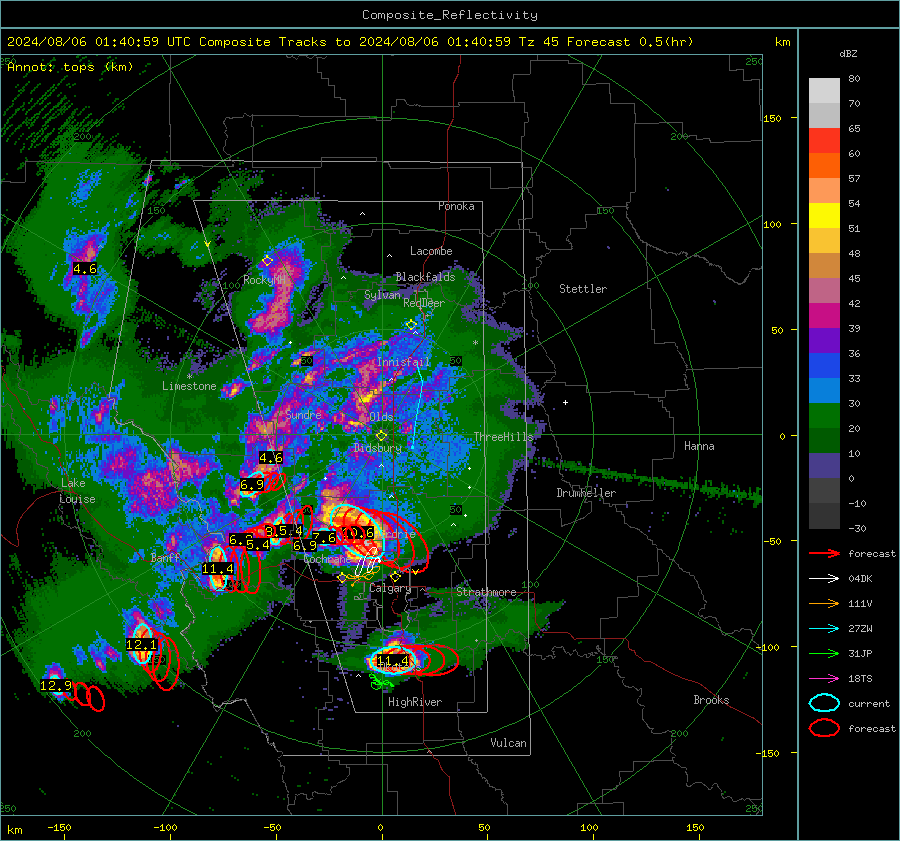The image size is (900, 841).
Task: Click the orange 111V arrow legend icon
Action: pos(824,603)
